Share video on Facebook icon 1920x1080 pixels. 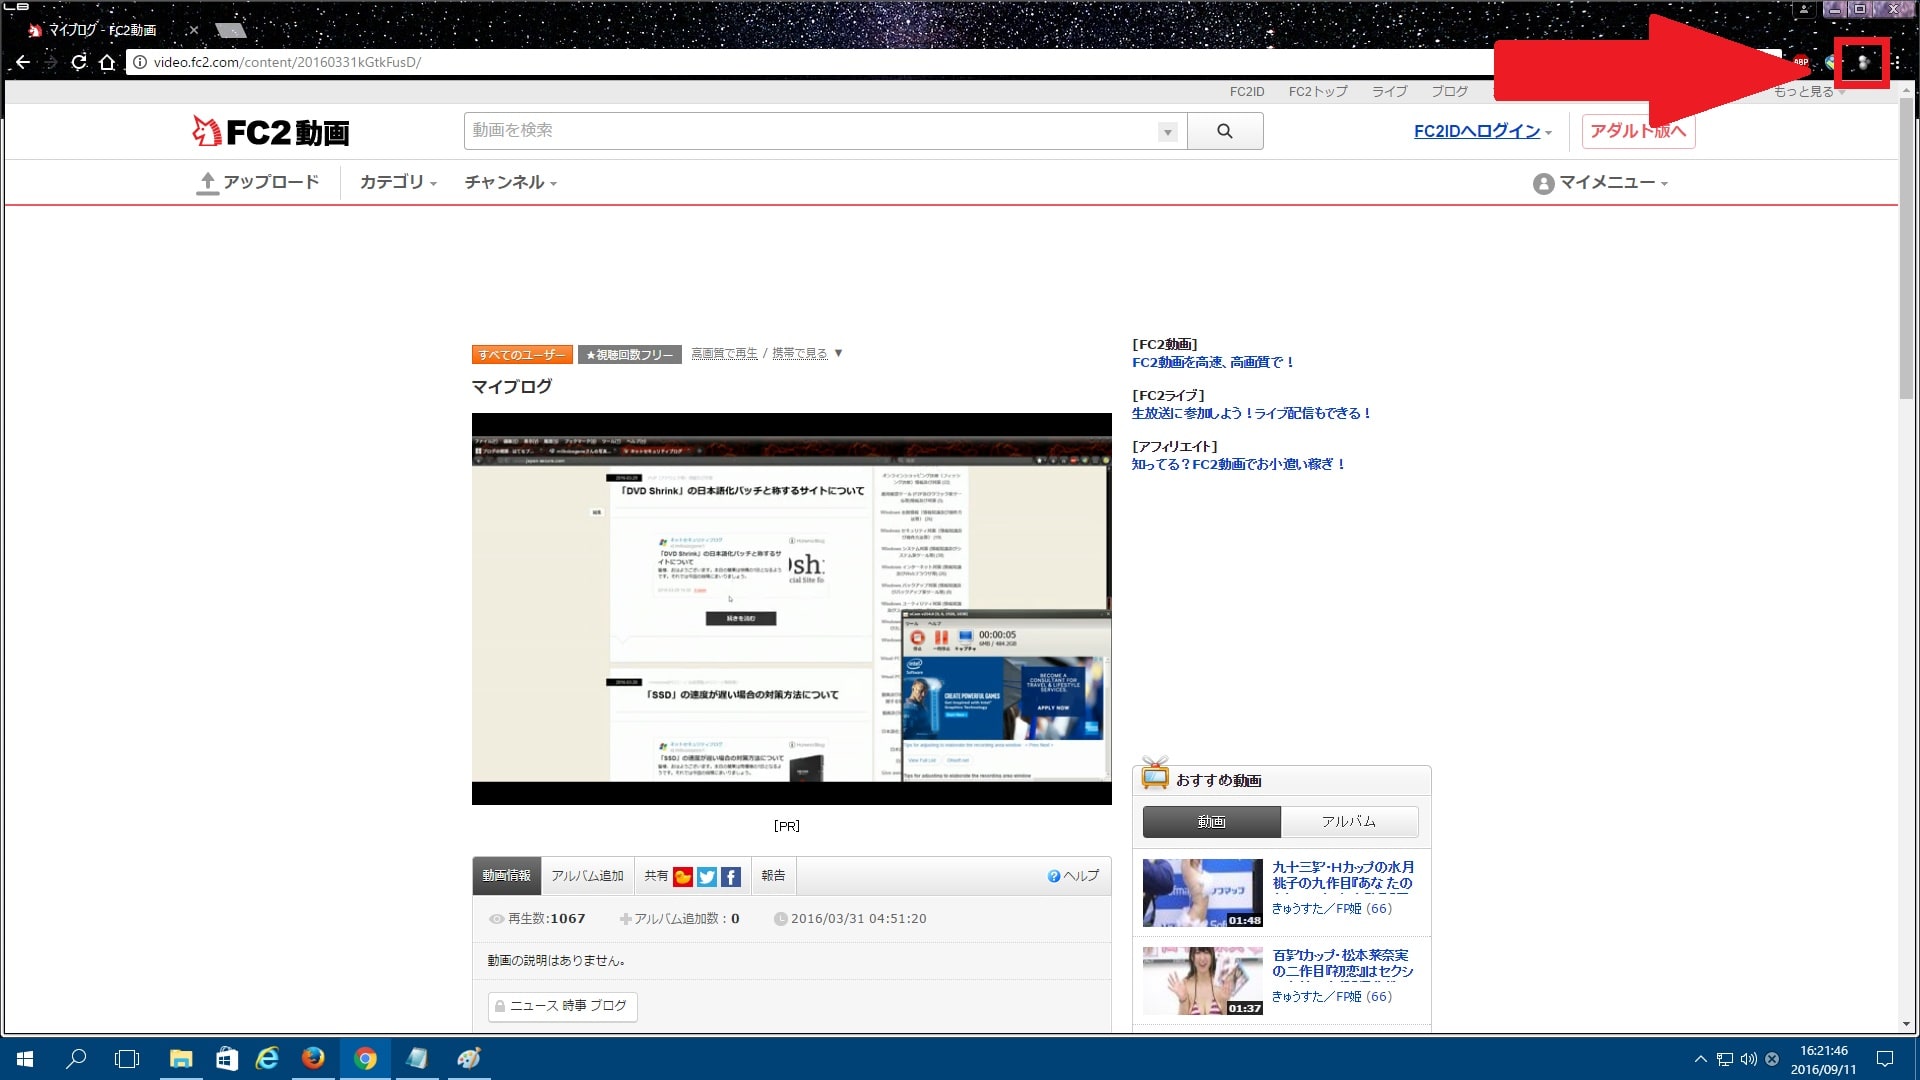(x=731, y=877)
